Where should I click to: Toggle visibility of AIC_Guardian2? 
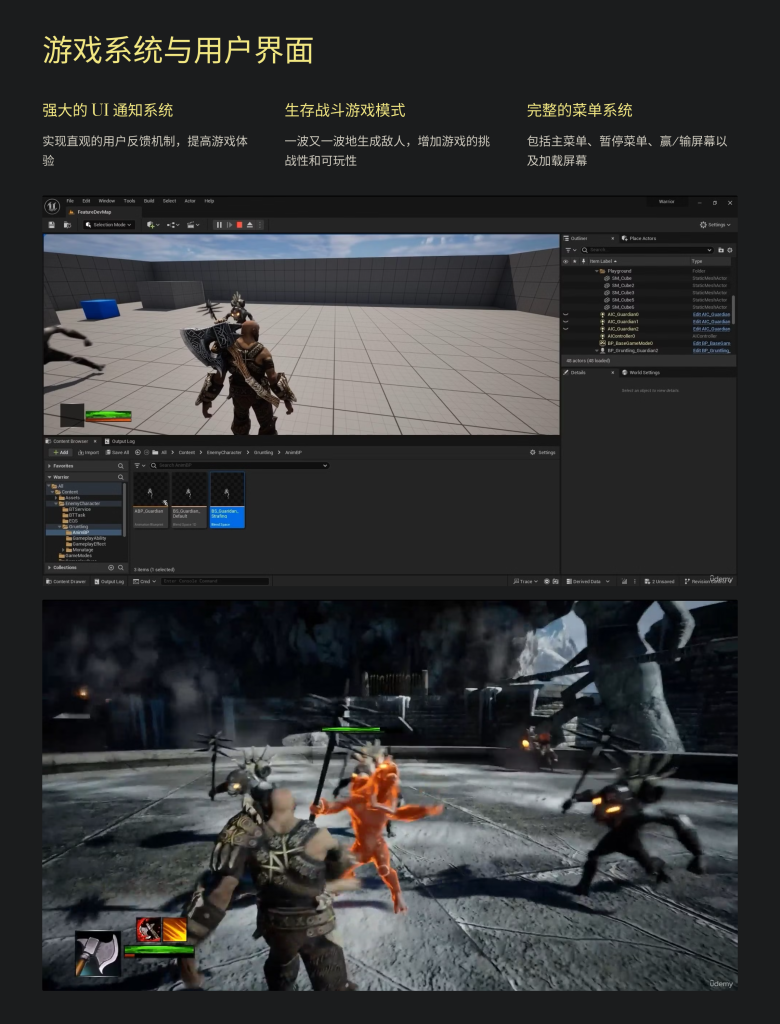pos(566,328)
